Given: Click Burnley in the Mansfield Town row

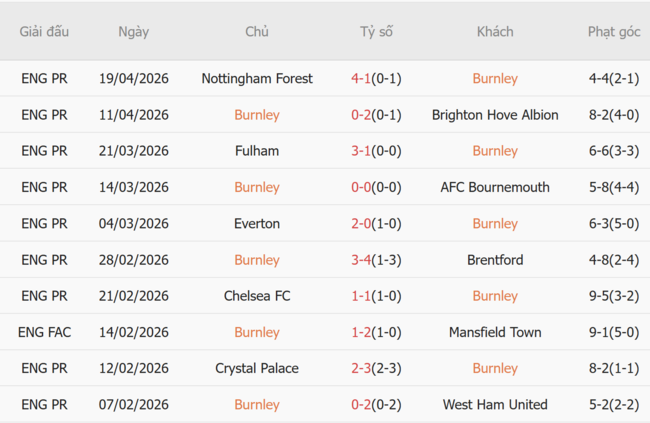Looking at the screenshot, I should coord(257,332).
